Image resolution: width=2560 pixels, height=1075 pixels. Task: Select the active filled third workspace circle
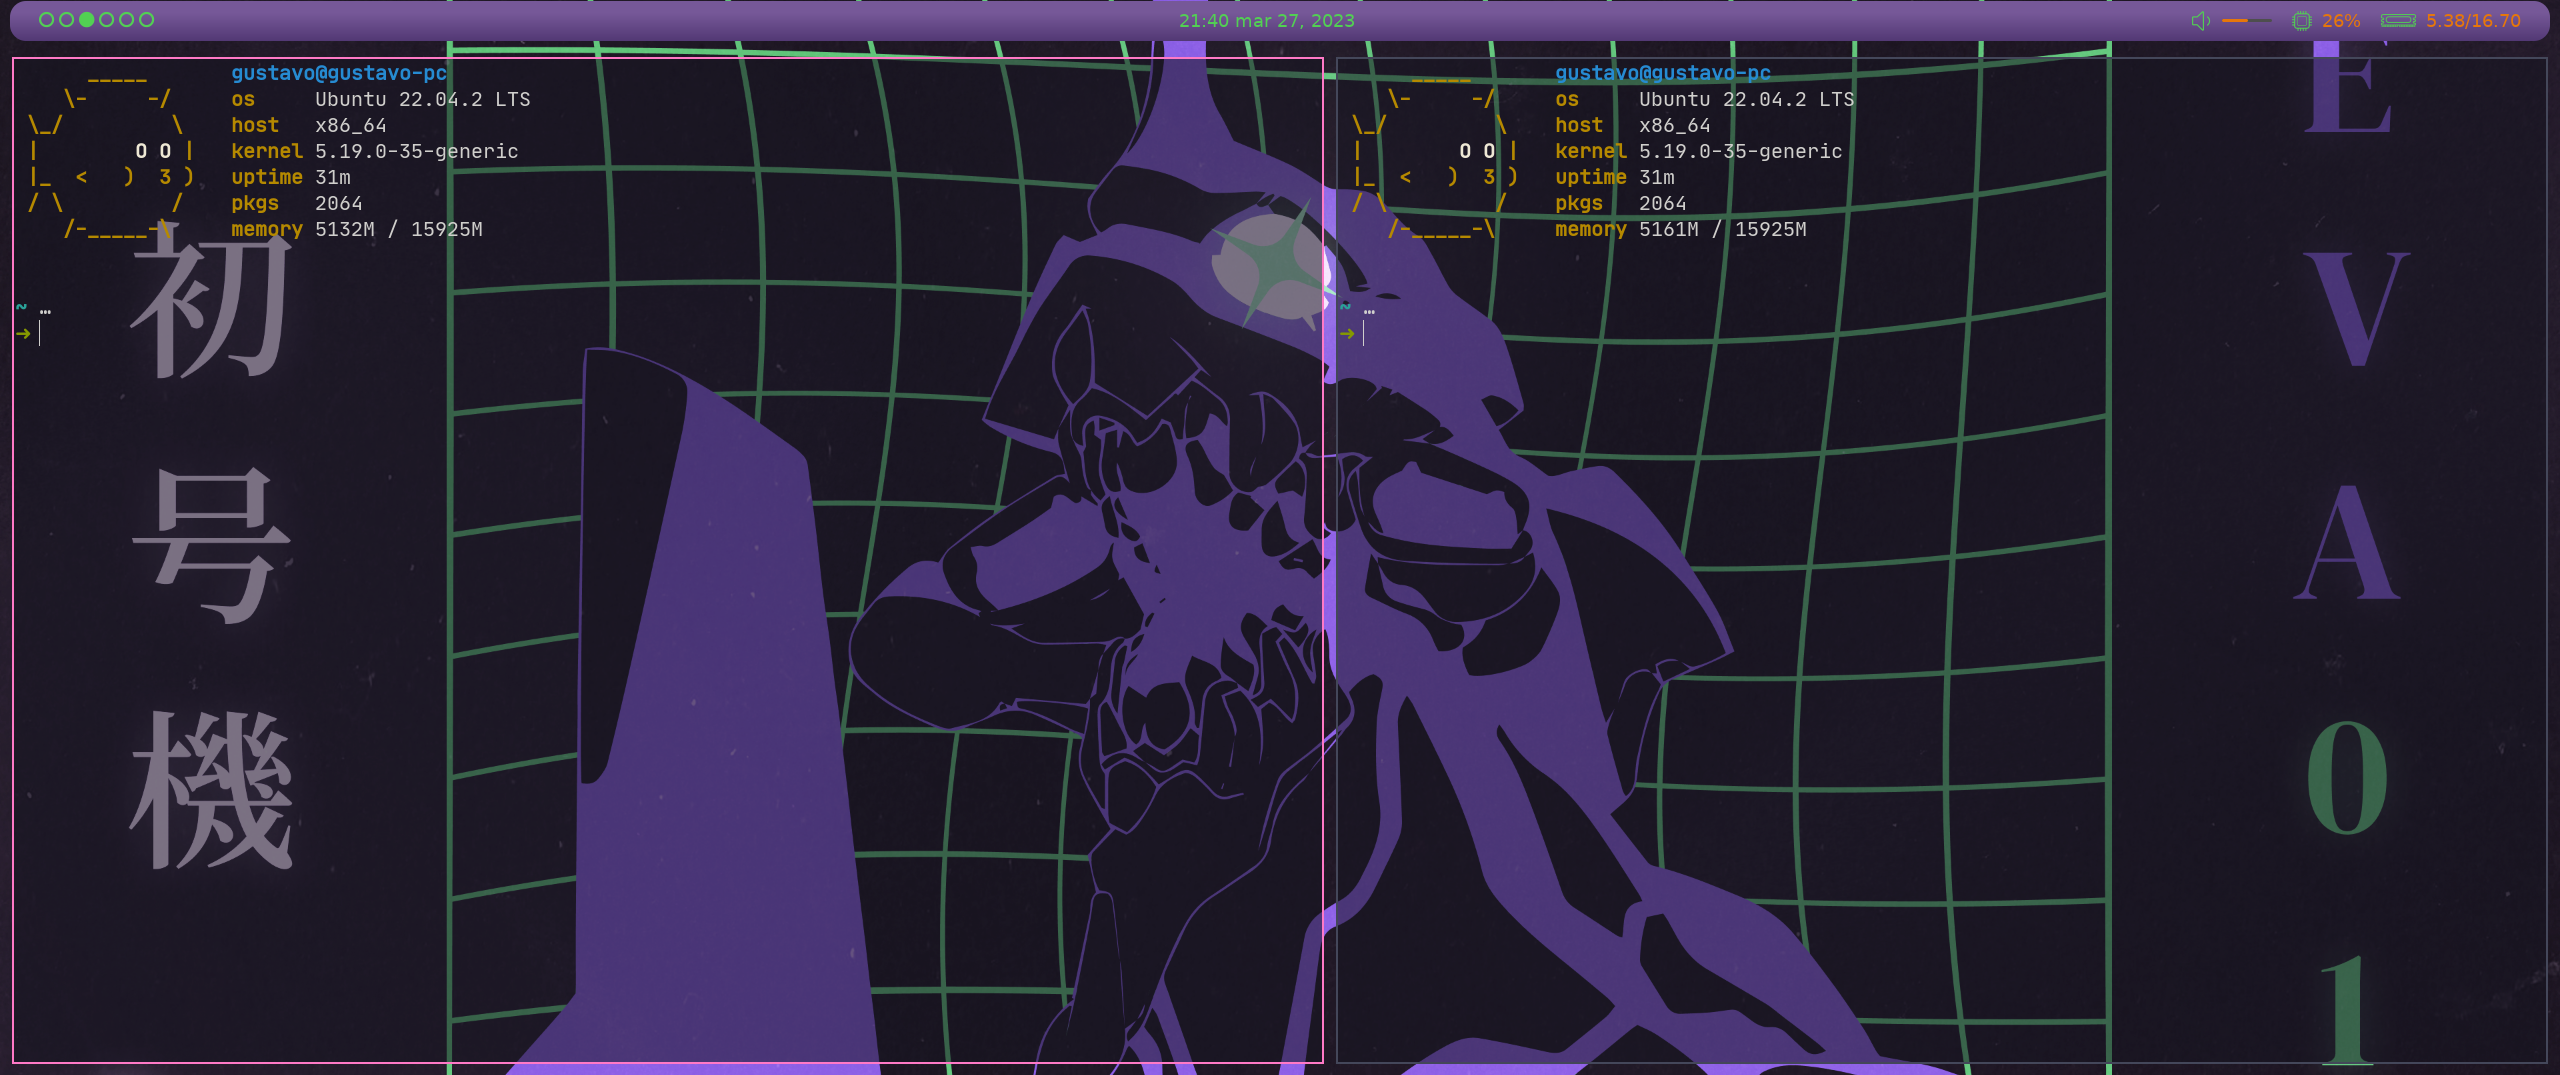point(86,20)
